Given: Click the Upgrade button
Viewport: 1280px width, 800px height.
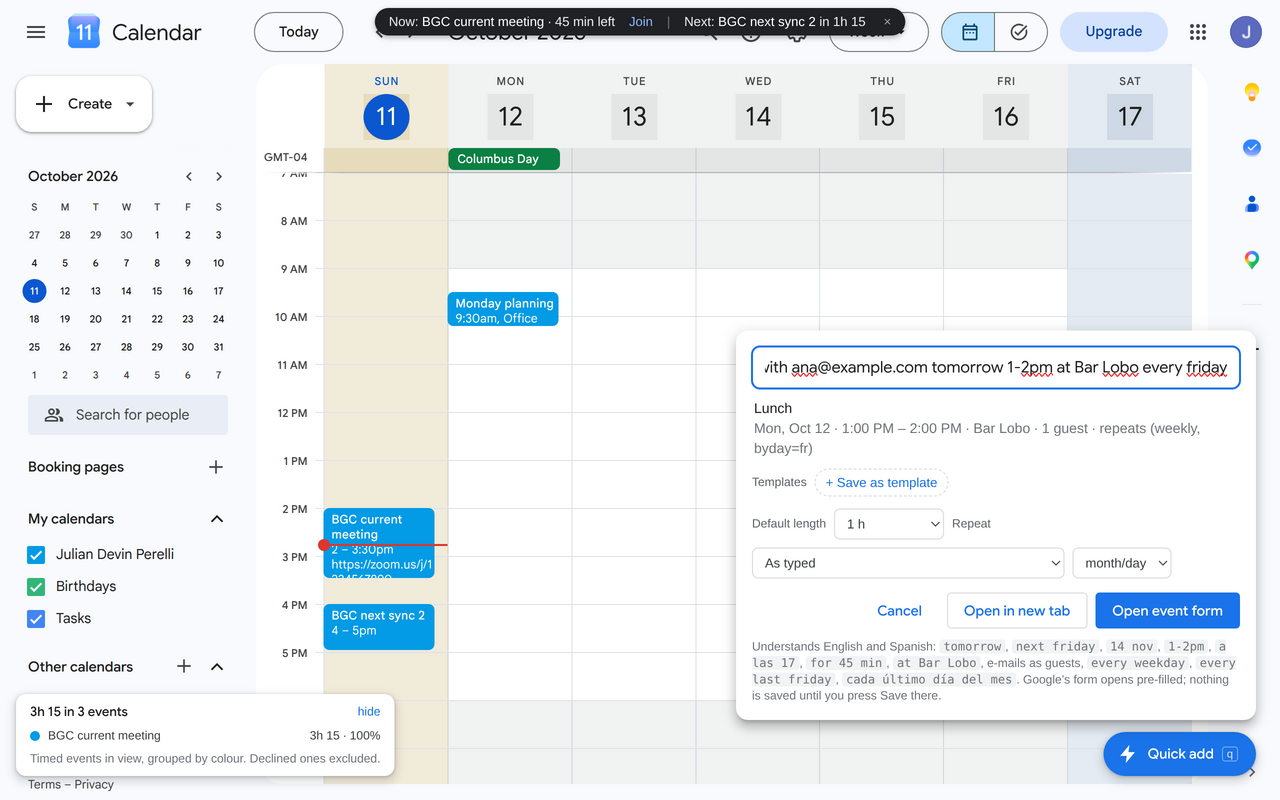Looking at the screenshot, I should [x=1113, y=32].
